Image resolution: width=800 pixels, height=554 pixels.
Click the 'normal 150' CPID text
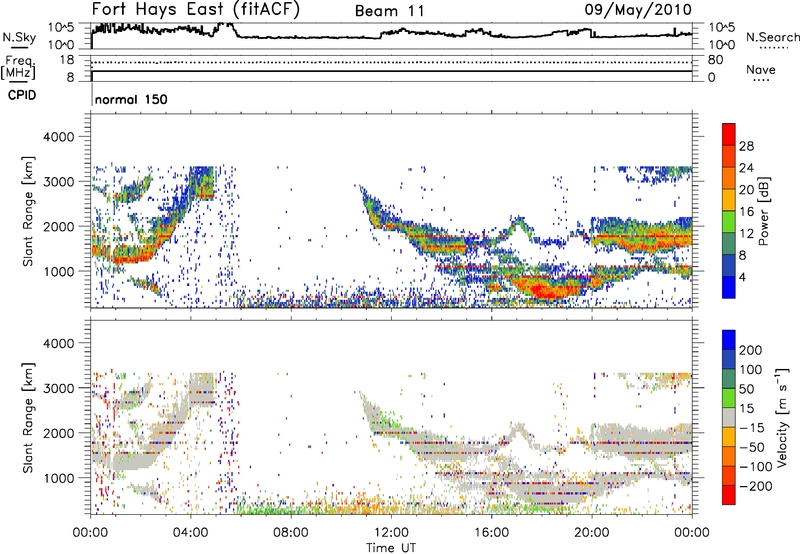pyautogui.click(x=131, y=99)
